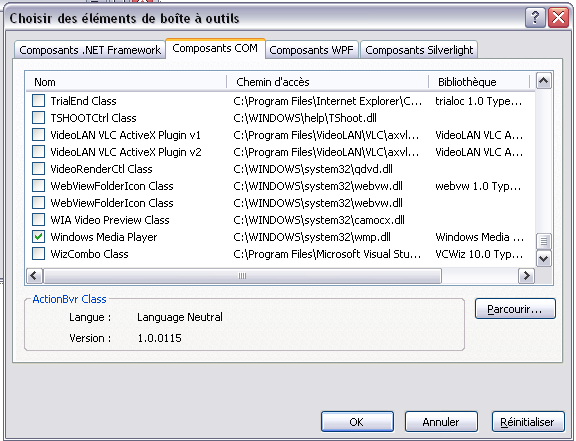The image size is (576, 441).
Task: Click the vertical scrollbar down arrow
Action: 544,258
